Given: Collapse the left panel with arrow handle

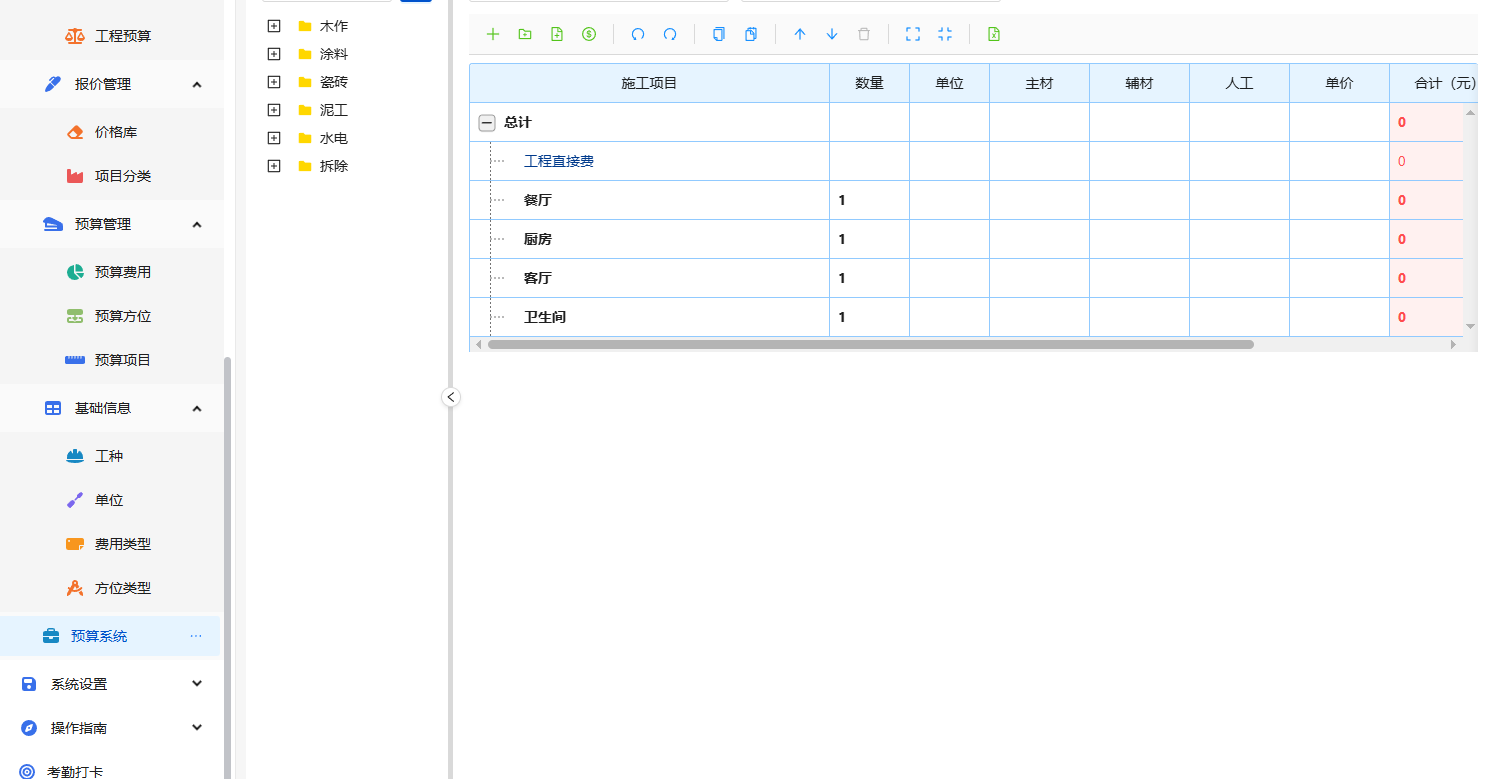Looking at the screenshot, I should pyautogui.click(x=451, y=397).
